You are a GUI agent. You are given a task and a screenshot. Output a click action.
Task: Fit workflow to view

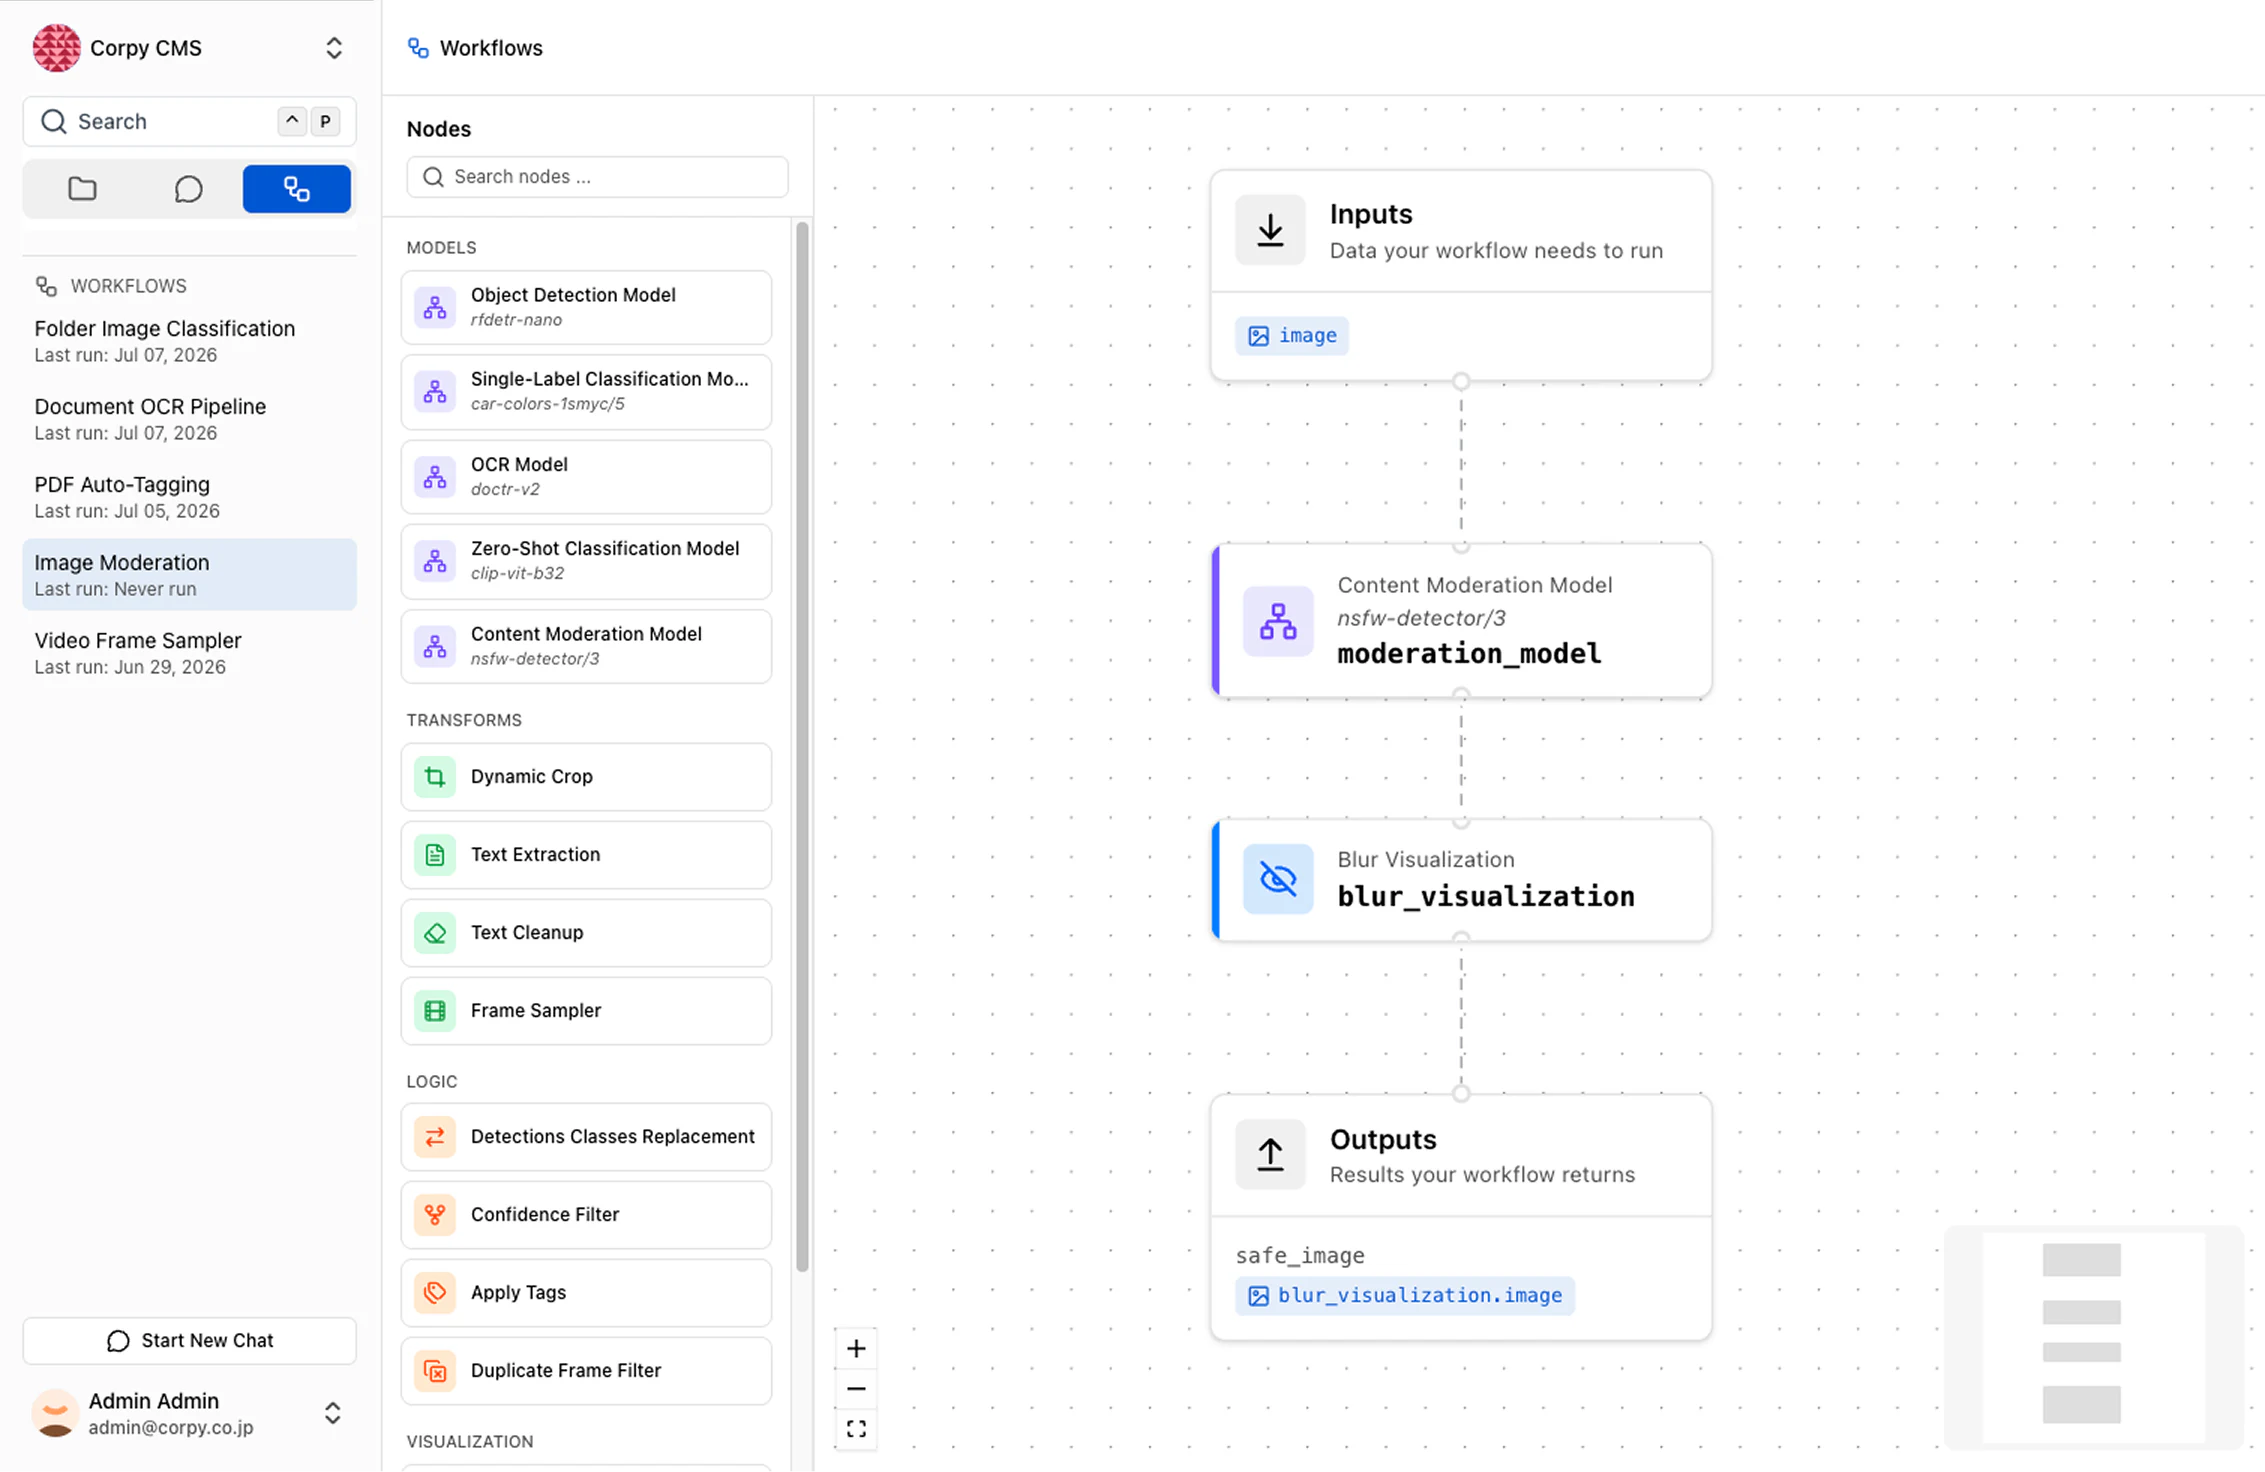coord(856,1429)
